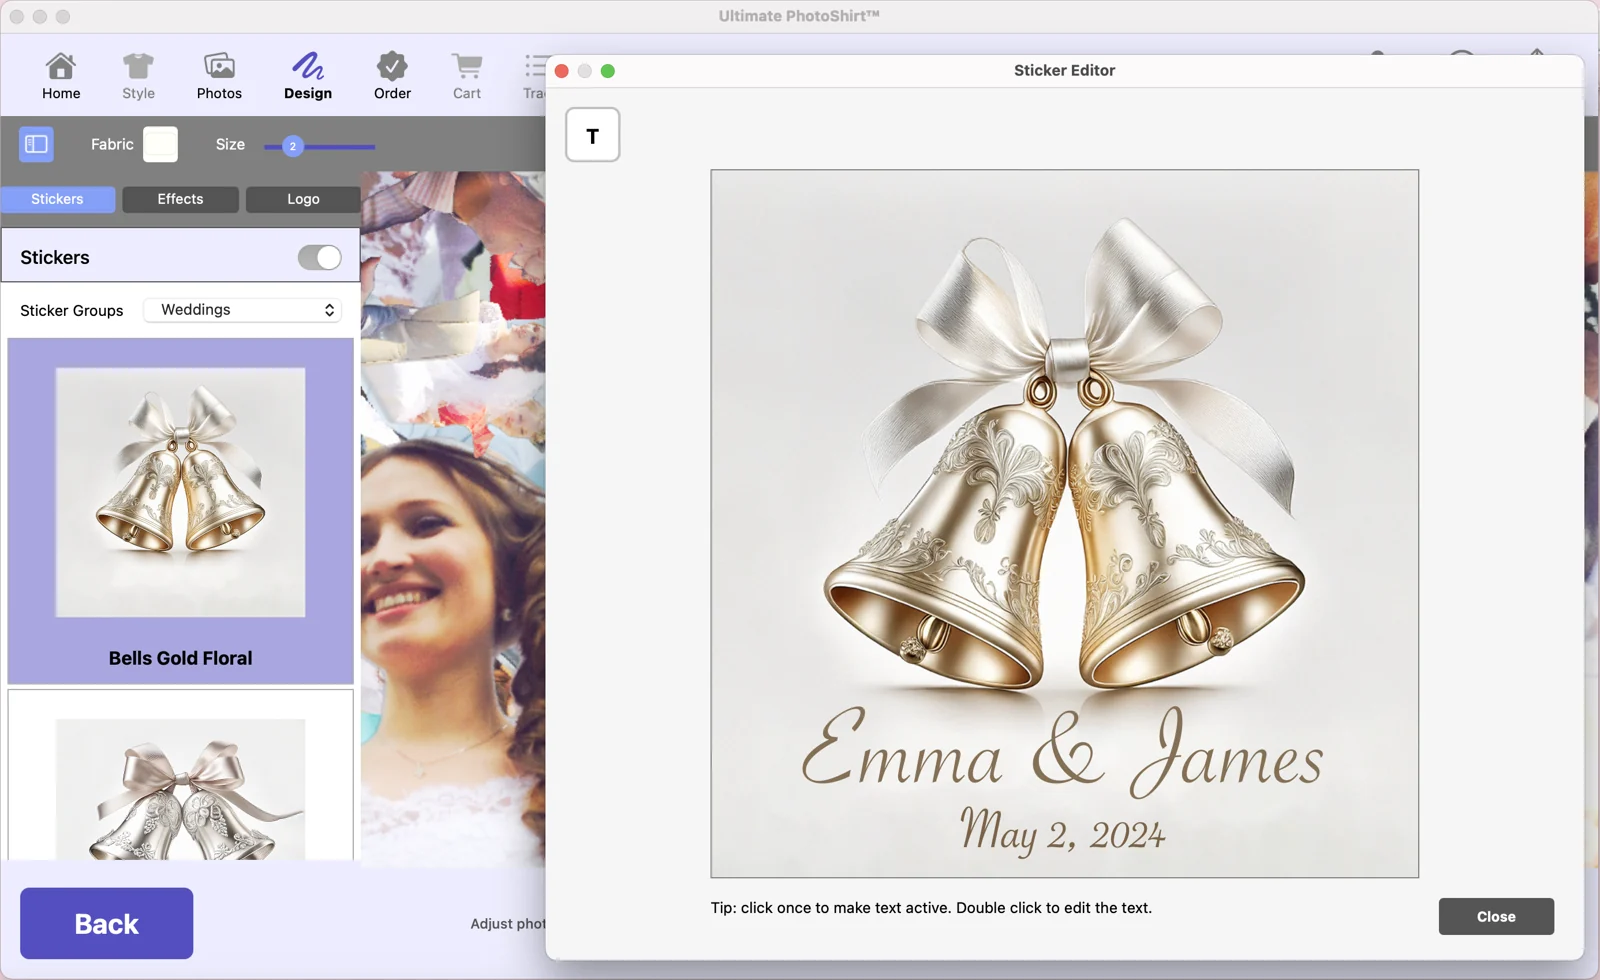Go to the Home toolbar icon
Image resolution: width=1600 pixels, height=980 pixels.
click(x=61, y=76)
